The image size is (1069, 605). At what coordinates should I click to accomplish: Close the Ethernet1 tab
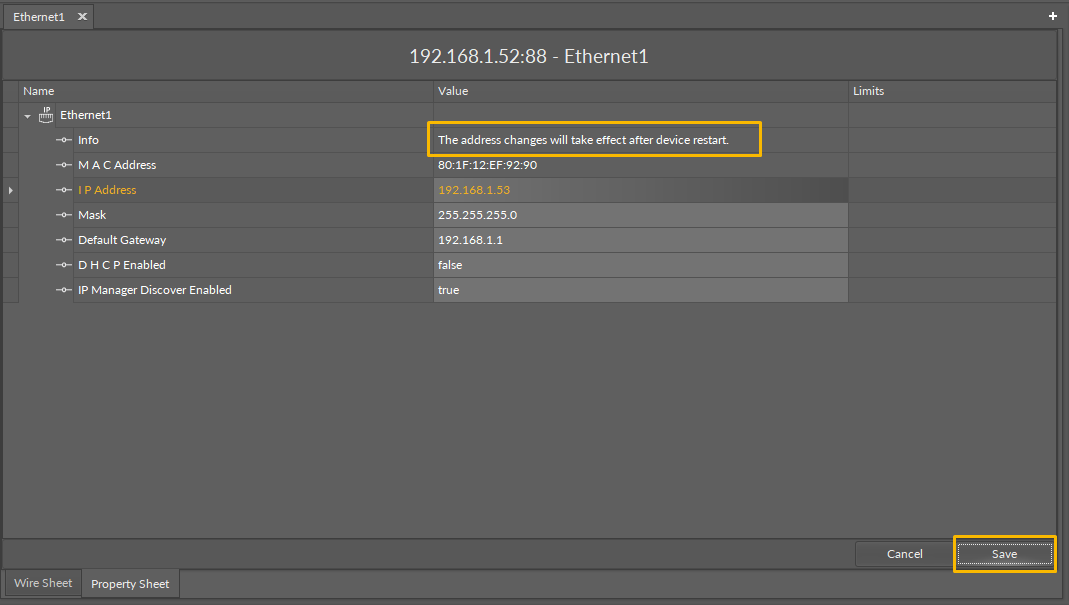point(82,17)
